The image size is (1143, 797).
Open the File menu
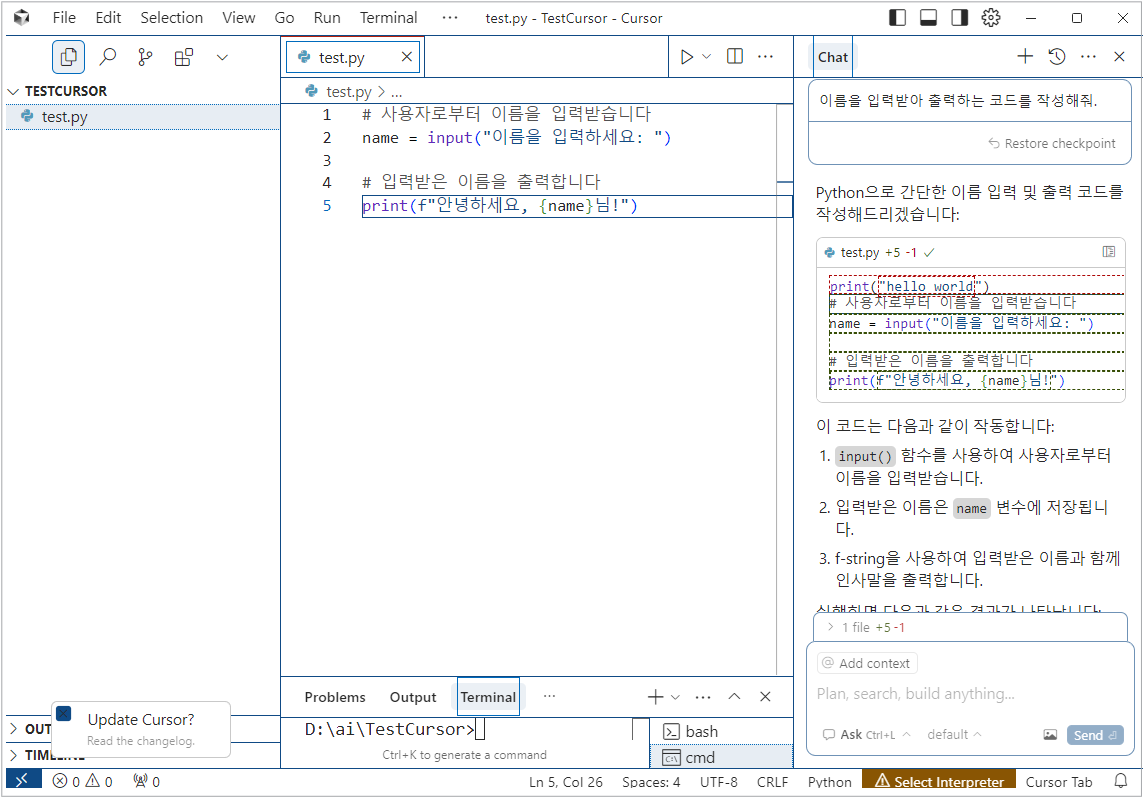point(64,18)
